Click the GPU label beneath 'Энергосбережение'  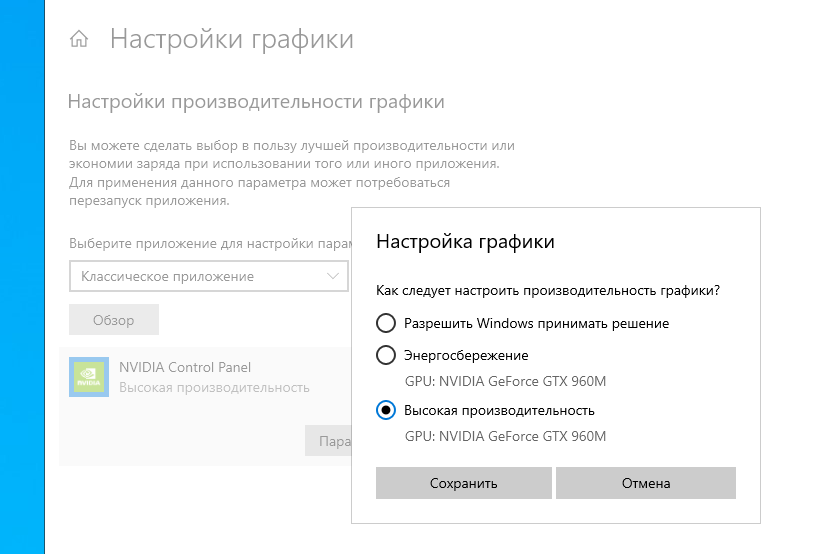(x=505, y=381)
